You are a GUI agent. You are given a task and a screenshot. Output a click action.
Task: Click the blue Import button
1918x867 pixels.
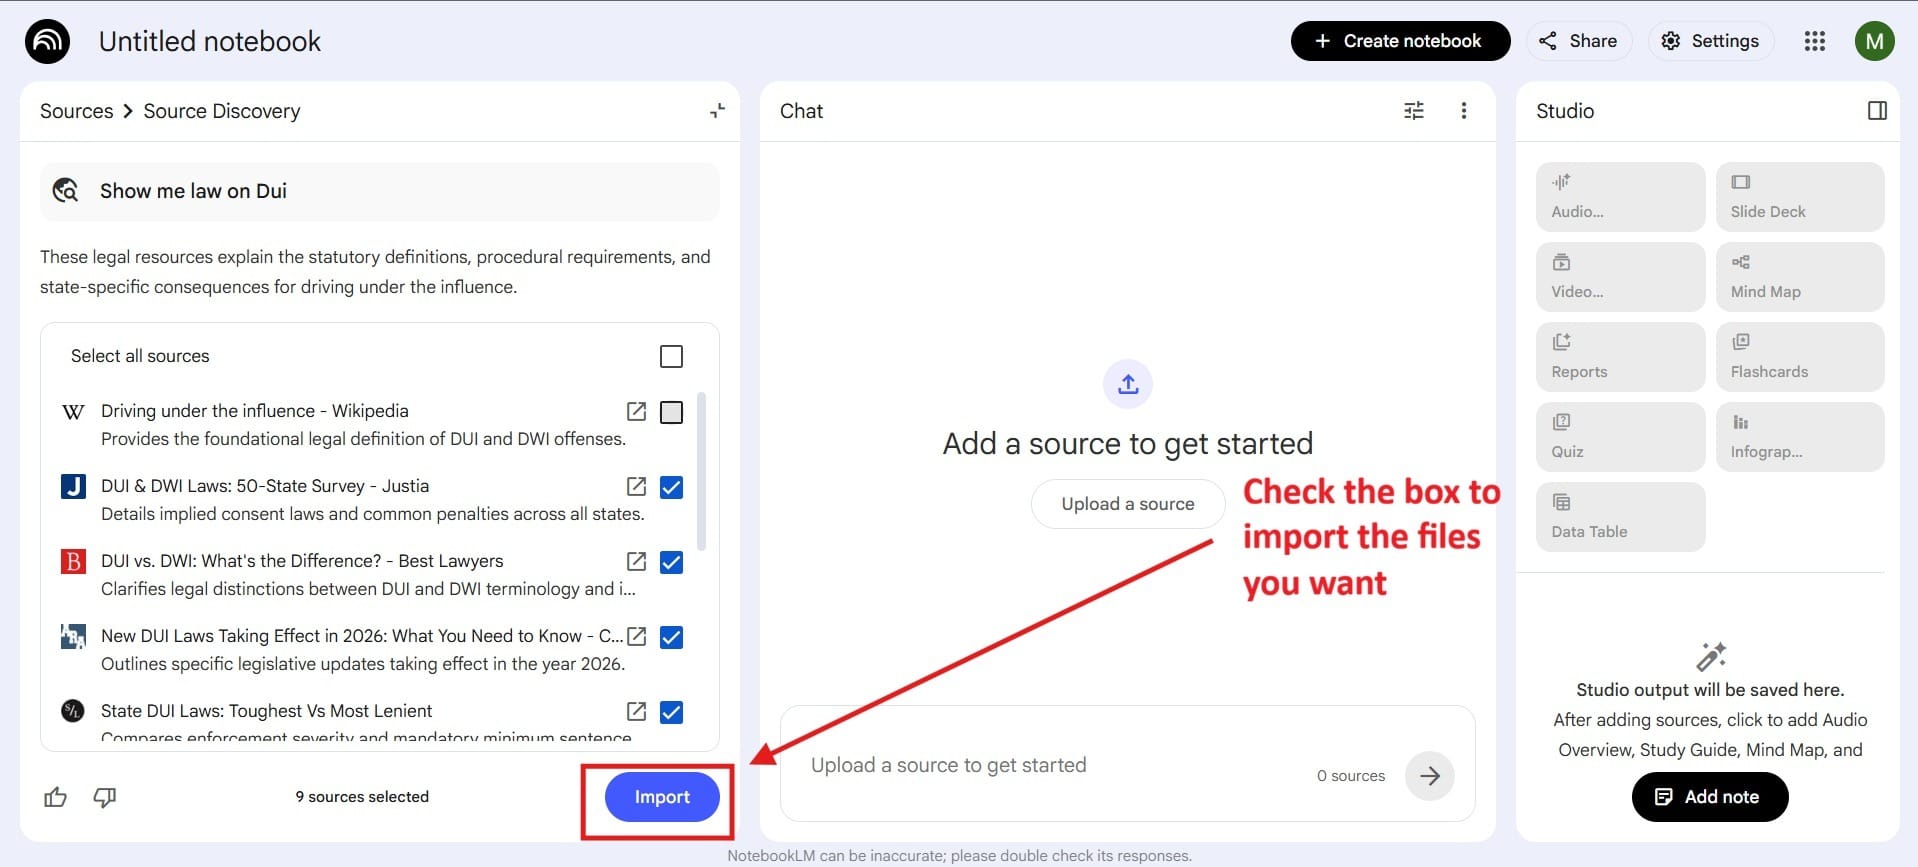coord(662,797)
